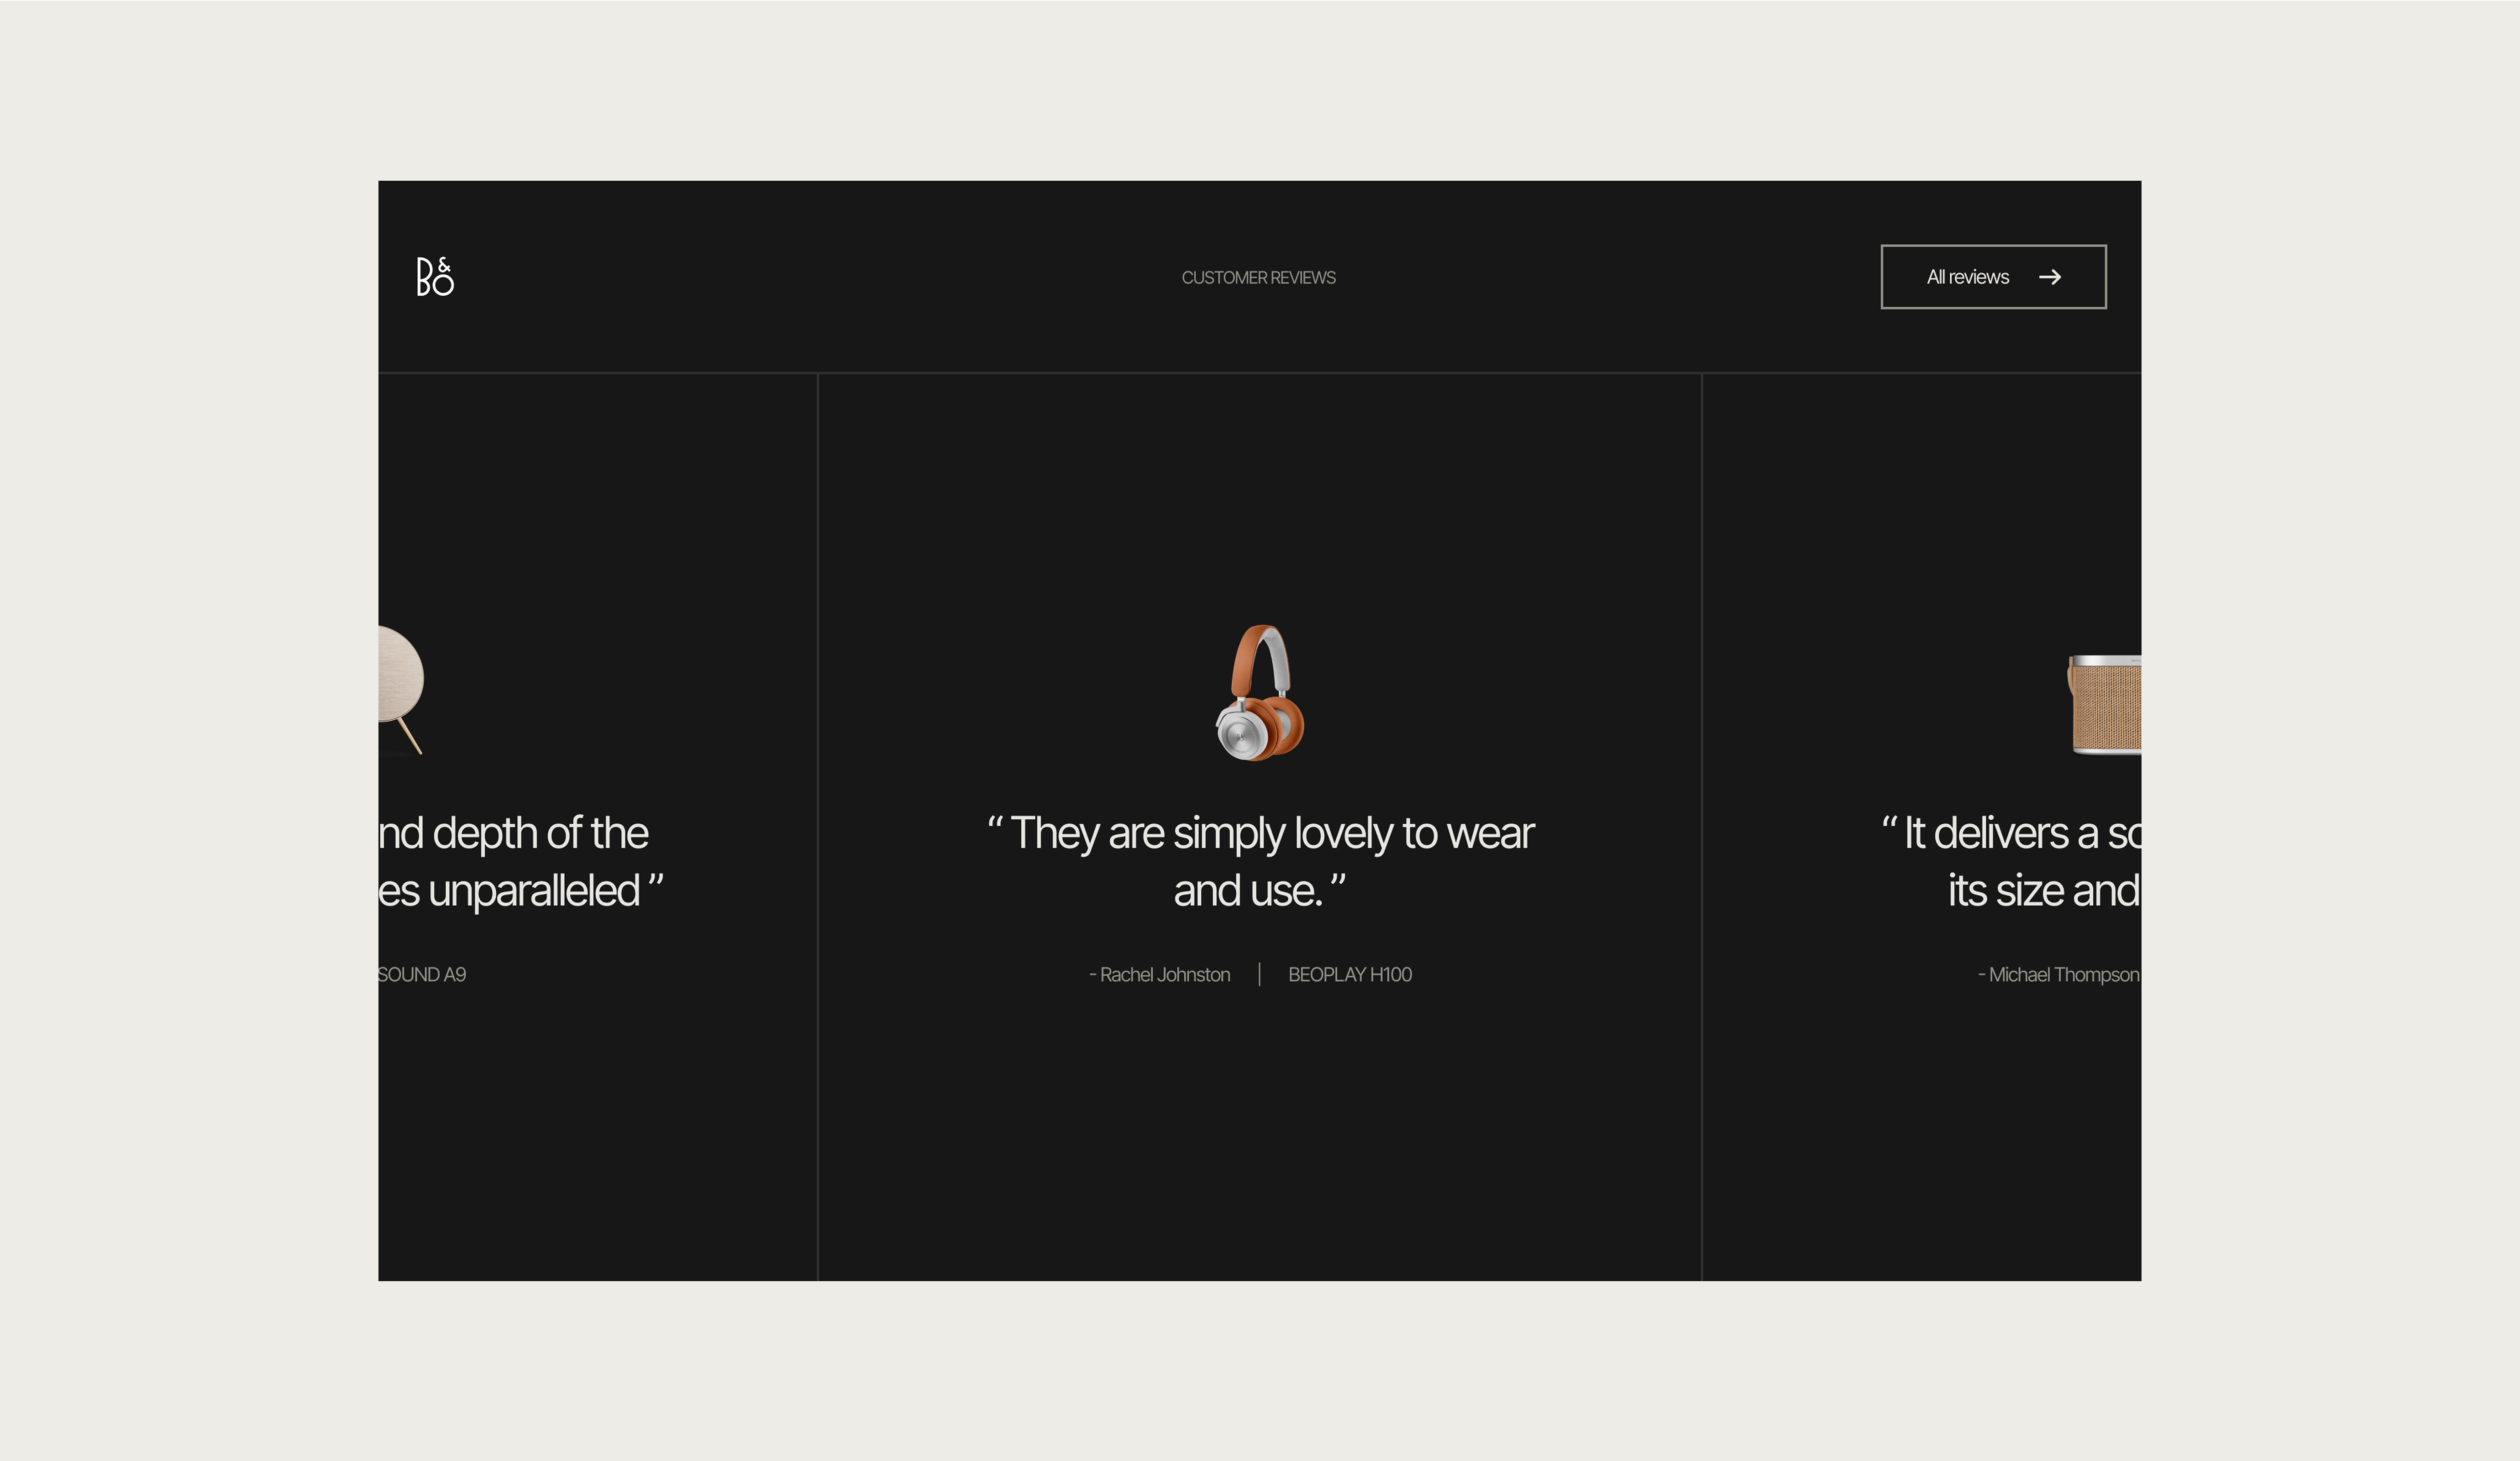Click the BEOPLAY H100 product label
Screen dimensions: 2520x1461
[1350, 975]
